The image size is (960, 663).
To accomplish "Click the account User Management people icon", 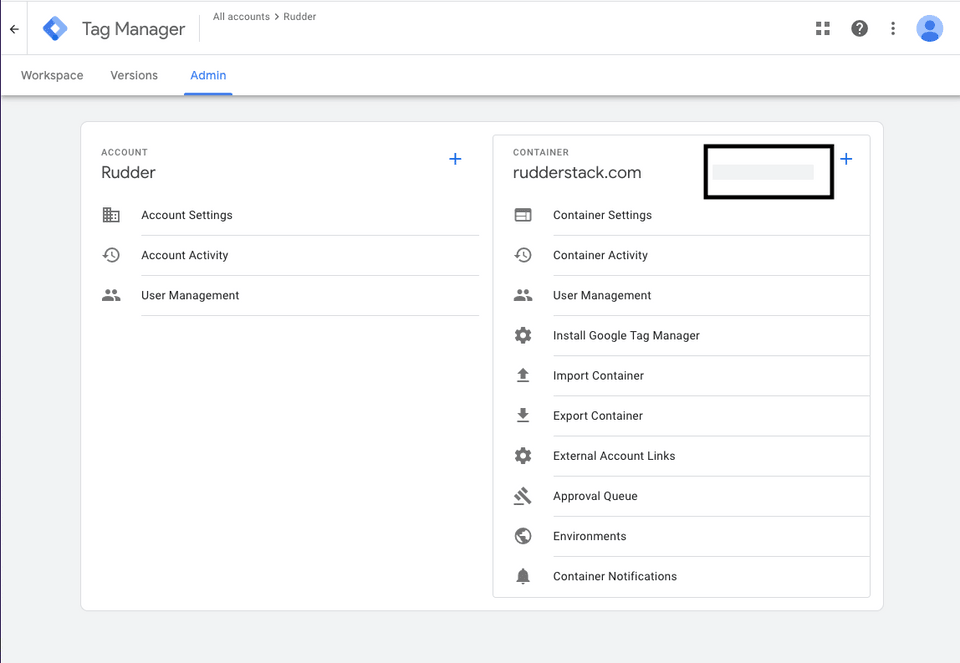I will [111, 295].
